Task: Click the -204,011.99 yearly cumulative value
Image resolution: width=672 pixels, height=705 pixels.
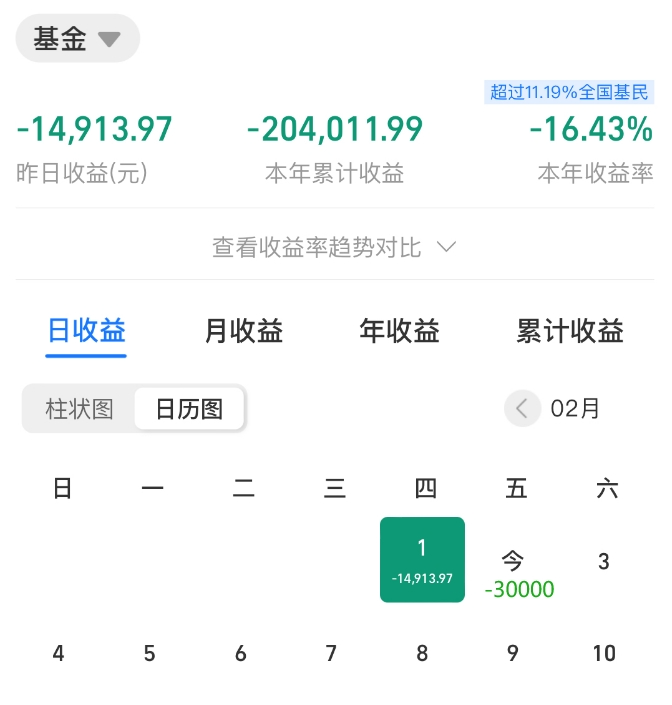Action: pos(335,129)
